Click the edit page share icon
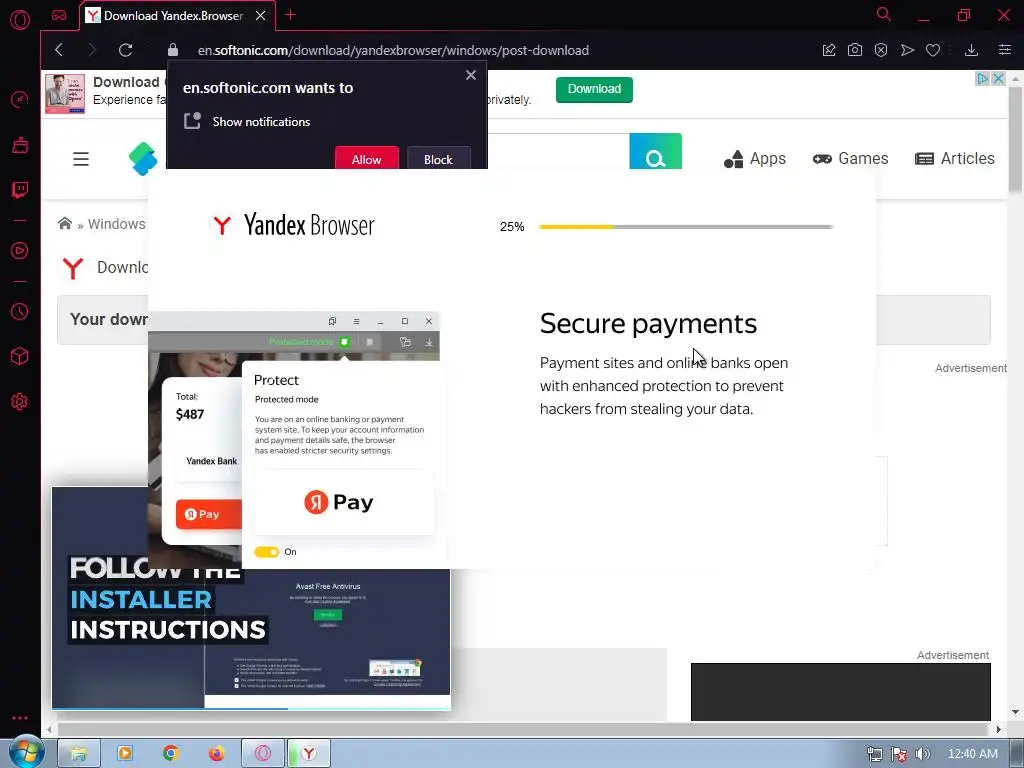The height and width of the screenshot is (768, 1024). coord(829,50)
